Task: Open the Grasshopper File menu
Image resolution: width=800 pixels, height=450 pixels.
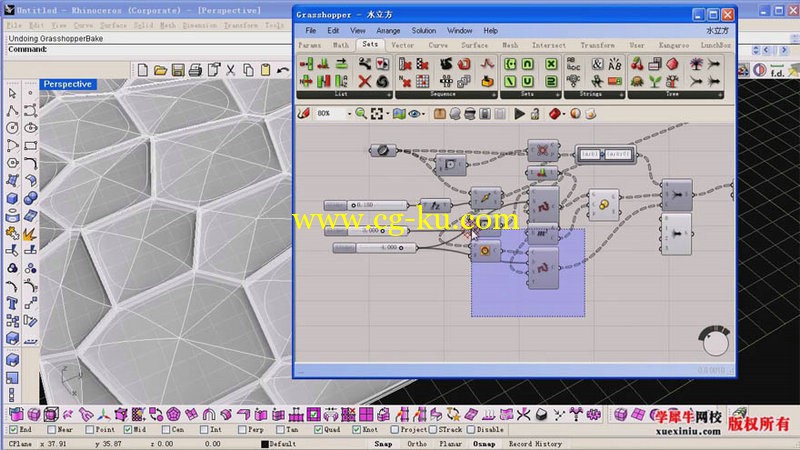Action: point(311,31)
